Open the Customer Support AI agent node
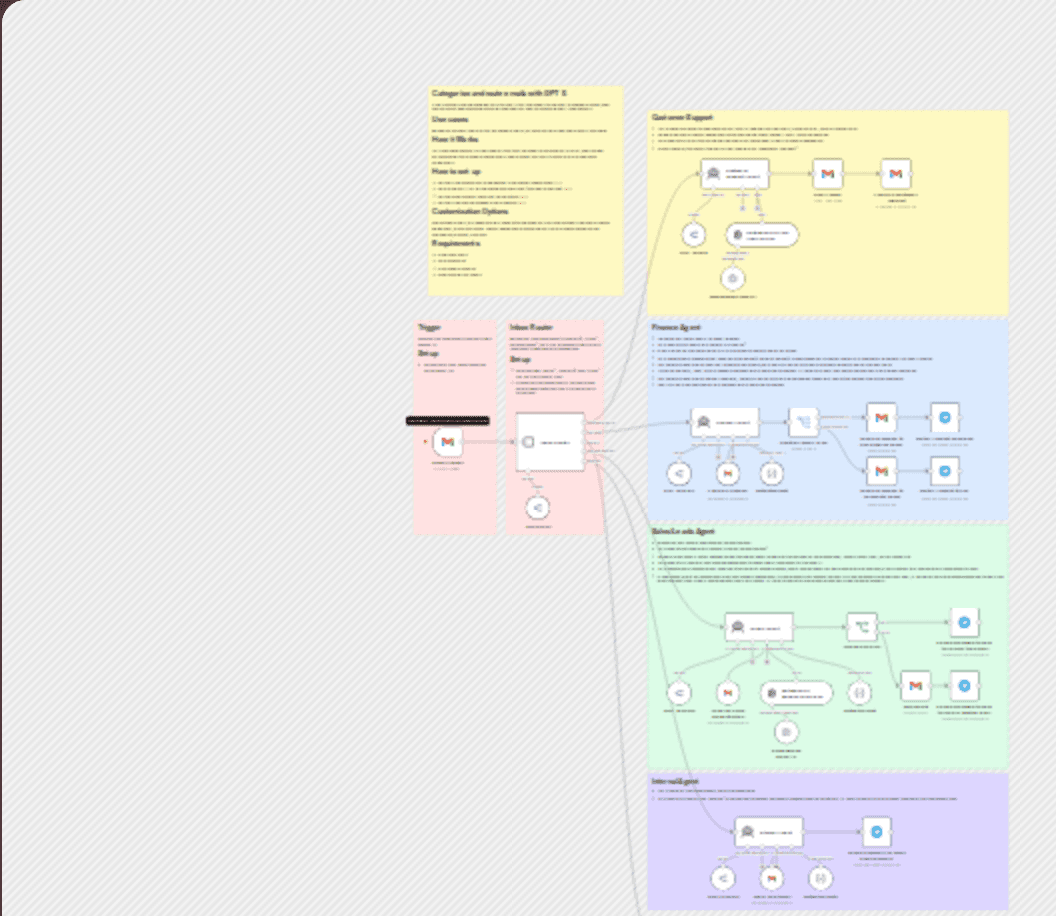Screen dimensions: 1056x916 coord(735,174)
